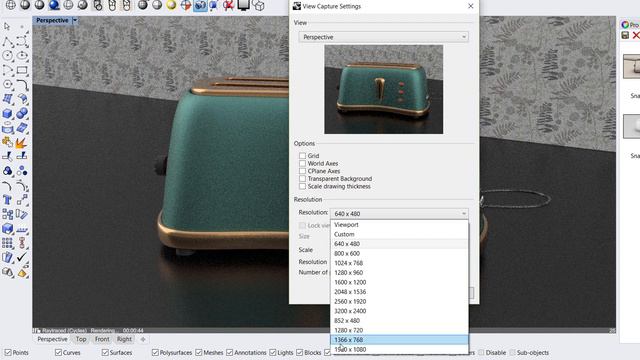Choose Viewport from the resolution list
640x360 pixels.
[399, 224]
